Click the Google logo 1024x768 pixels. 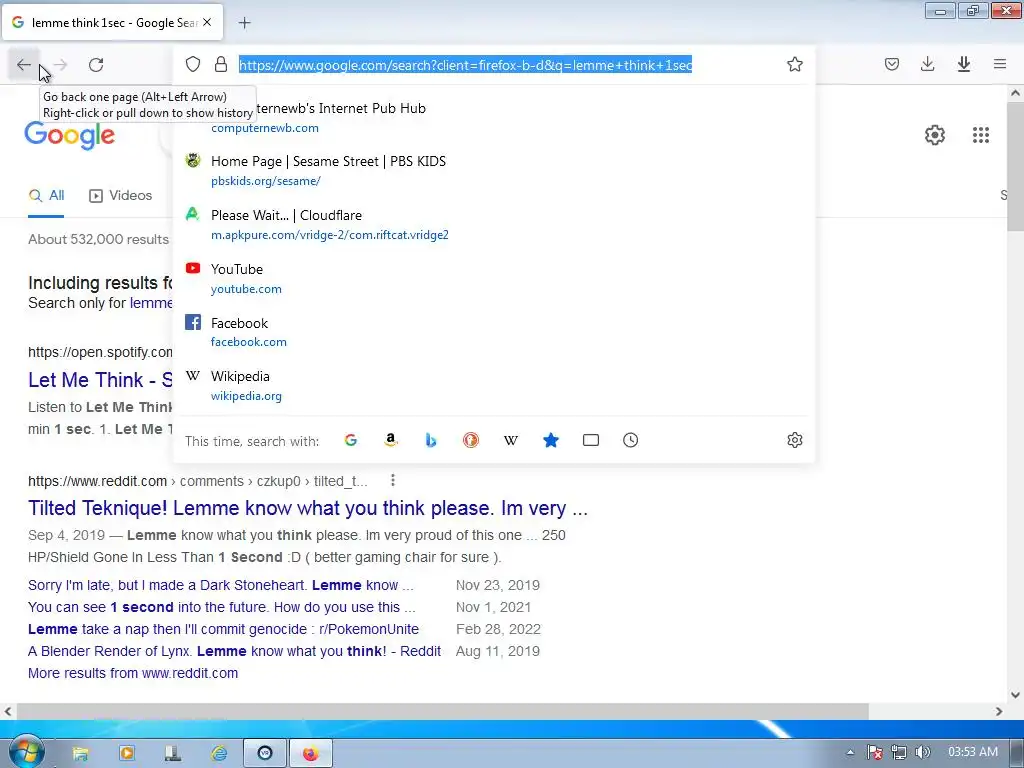point(69,136)
